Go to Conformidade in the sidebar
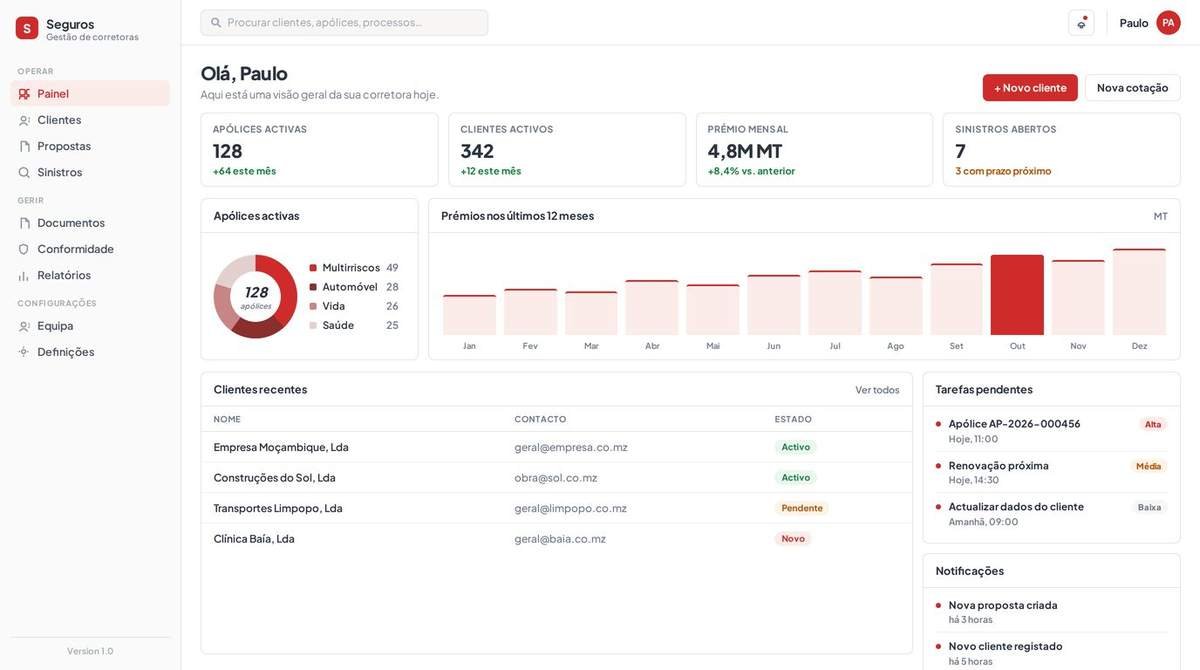This screenshot has width=1200, height=670. point(90,249)
